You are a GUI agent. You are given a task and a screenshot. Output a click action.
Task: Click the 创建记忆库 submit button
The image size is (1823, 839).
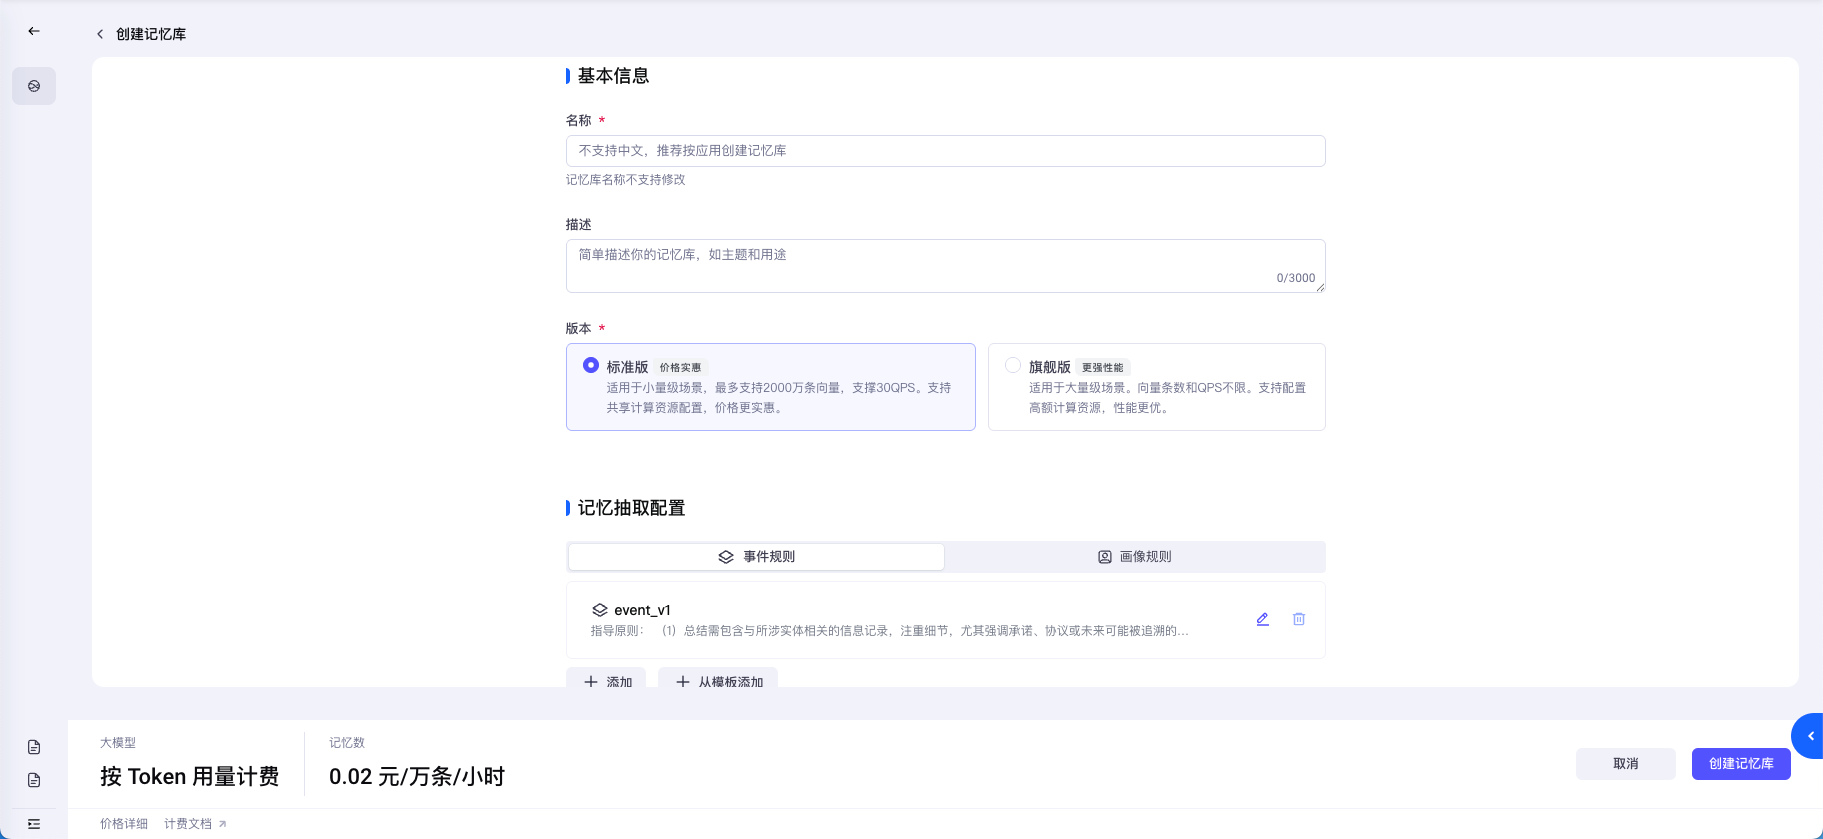click(1740, 764)
